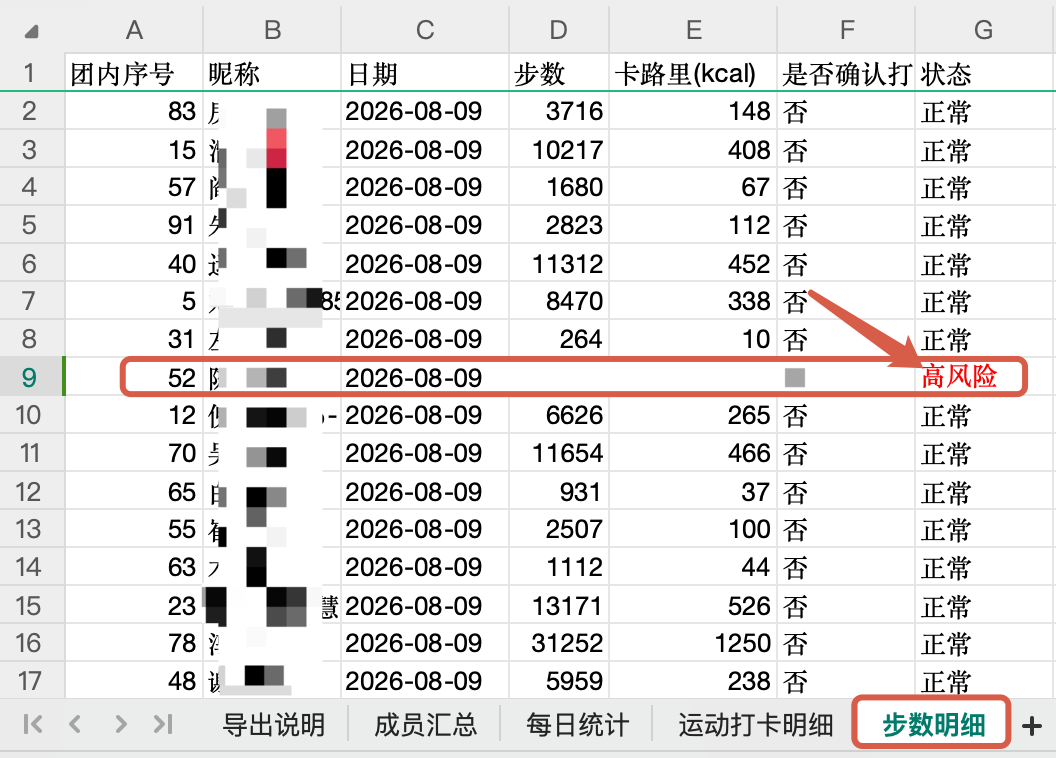Select team number cell 52

[x=134, y=378]
